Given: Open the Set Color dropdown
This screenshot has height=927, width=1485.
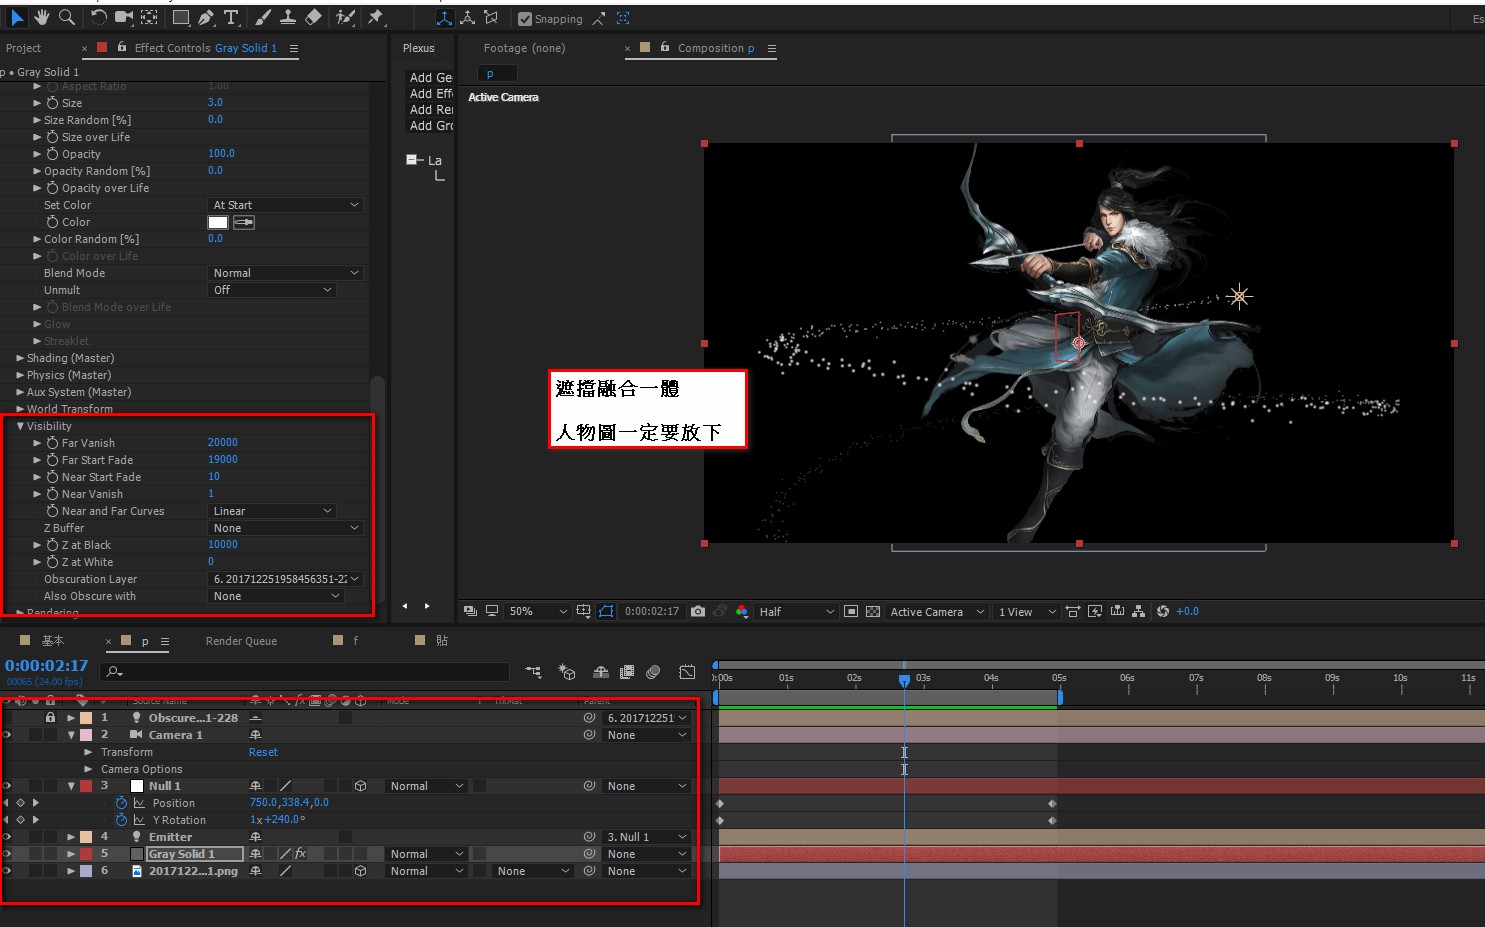Looking at the screenshot, I should tap(285, 205).
